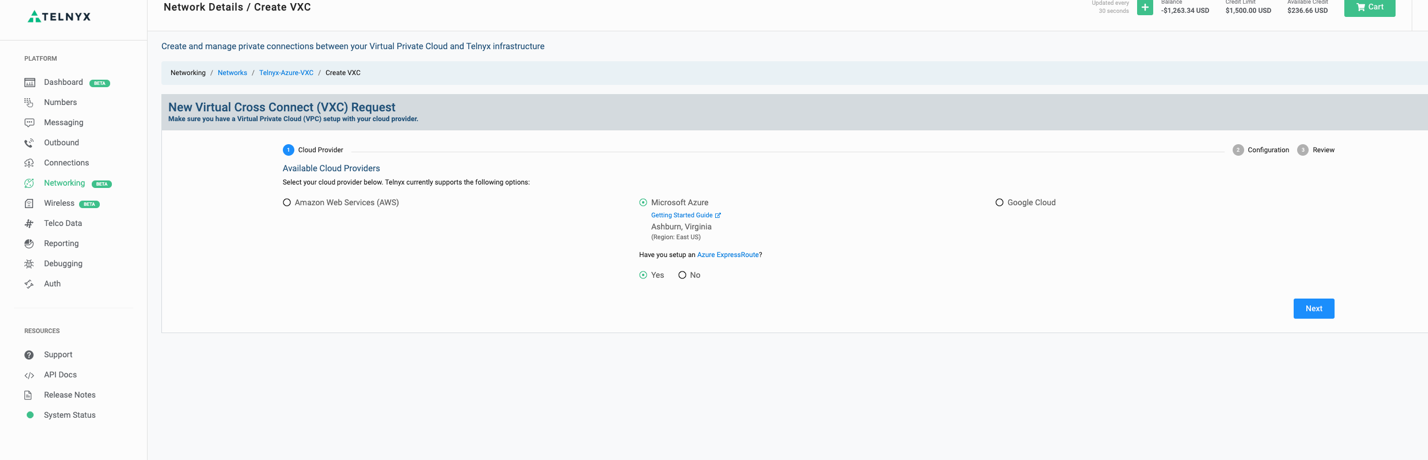The image size is (1428, 460).
Task: Select the Google Cloud radio button
Action: 999,202
